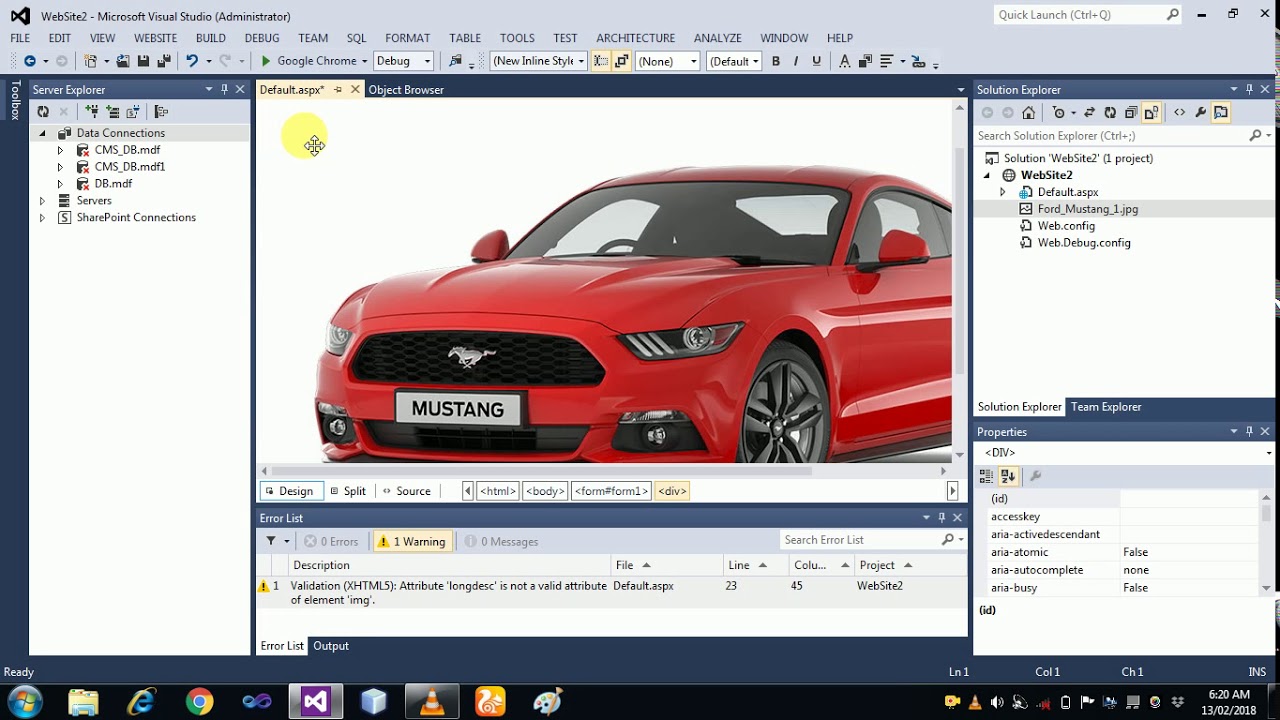1280x720 pixels.
Task: Open the FORMAT menu
Action: (407, 38)
